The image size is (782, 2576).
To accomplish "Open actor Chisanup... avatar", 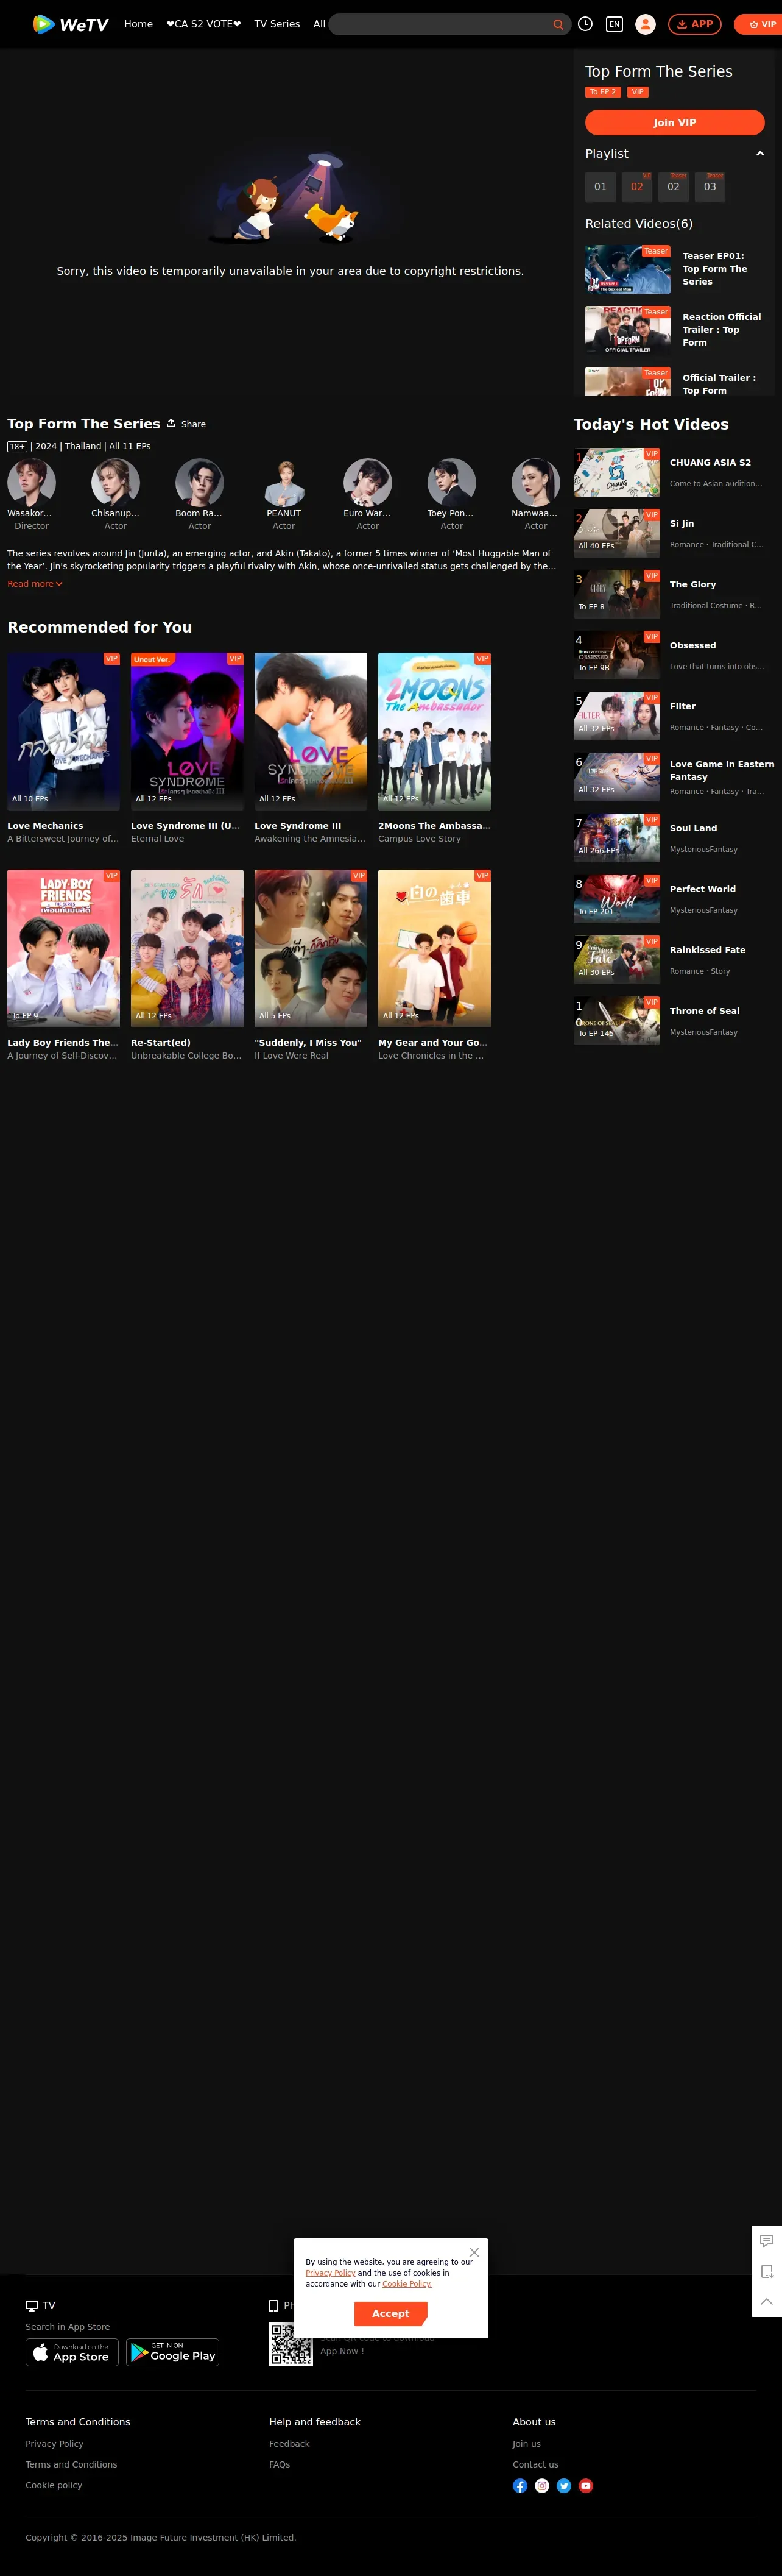I will coord(115,483).
